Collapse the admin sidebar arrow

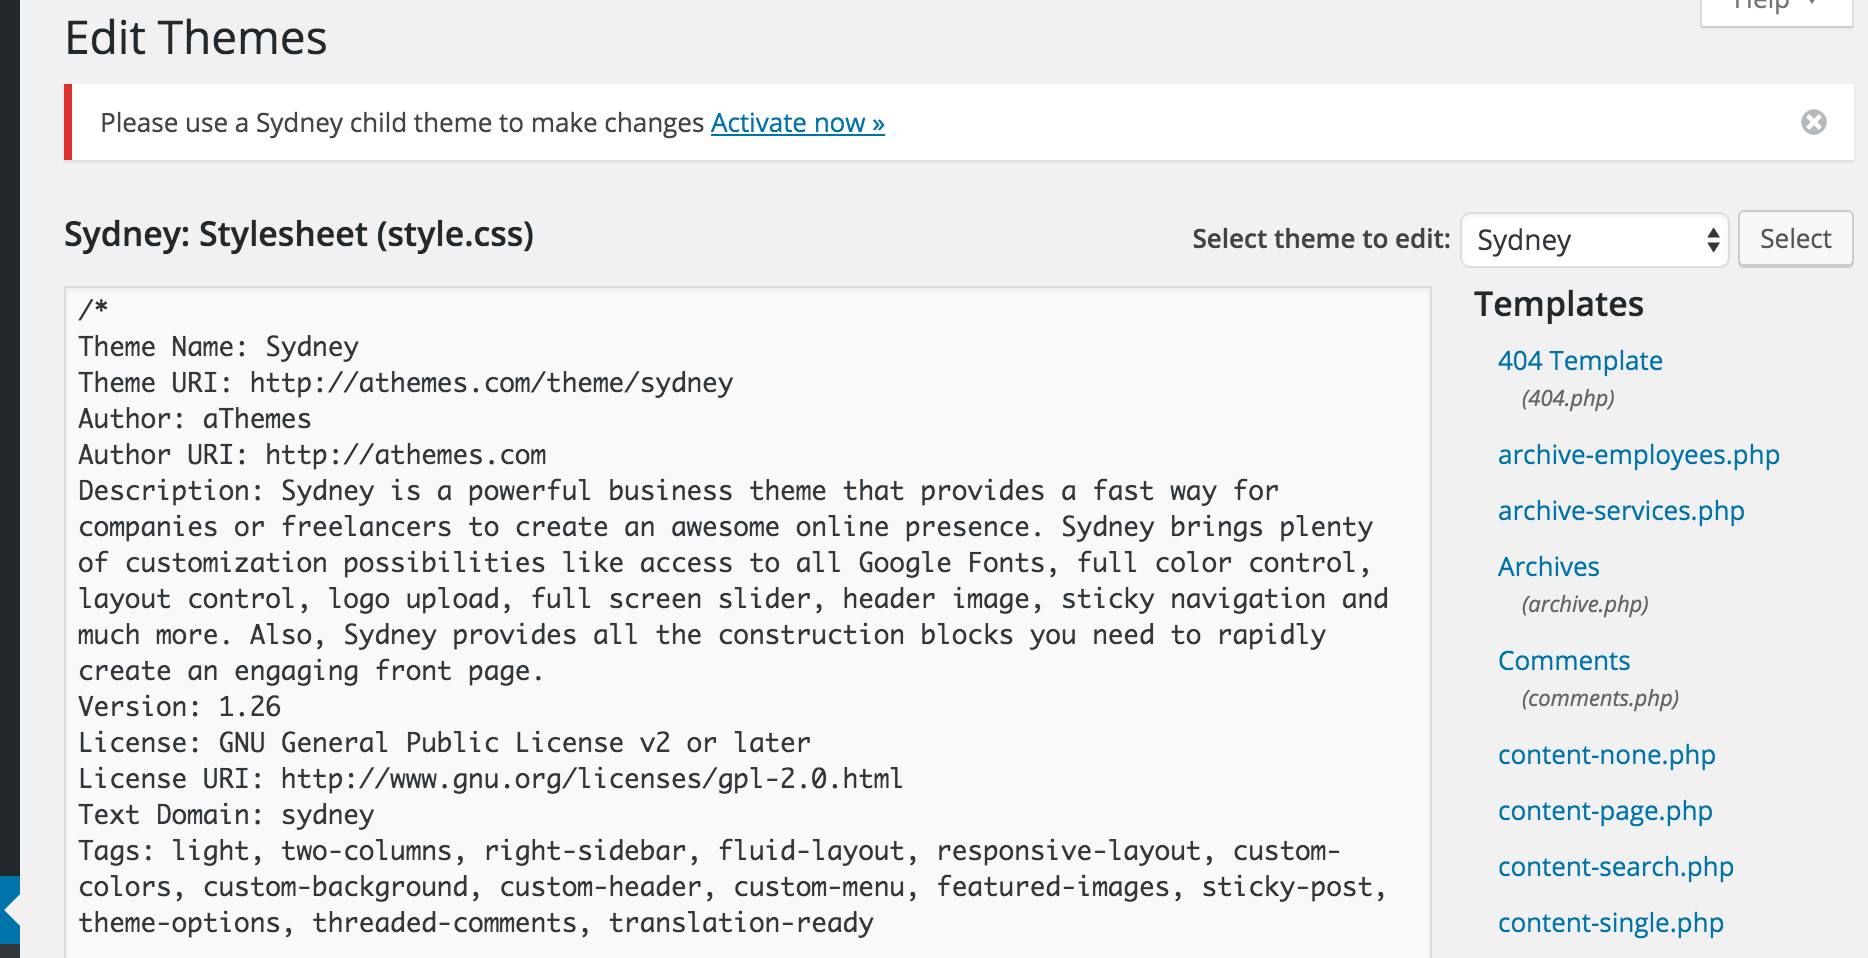click(x=10, y=910)
